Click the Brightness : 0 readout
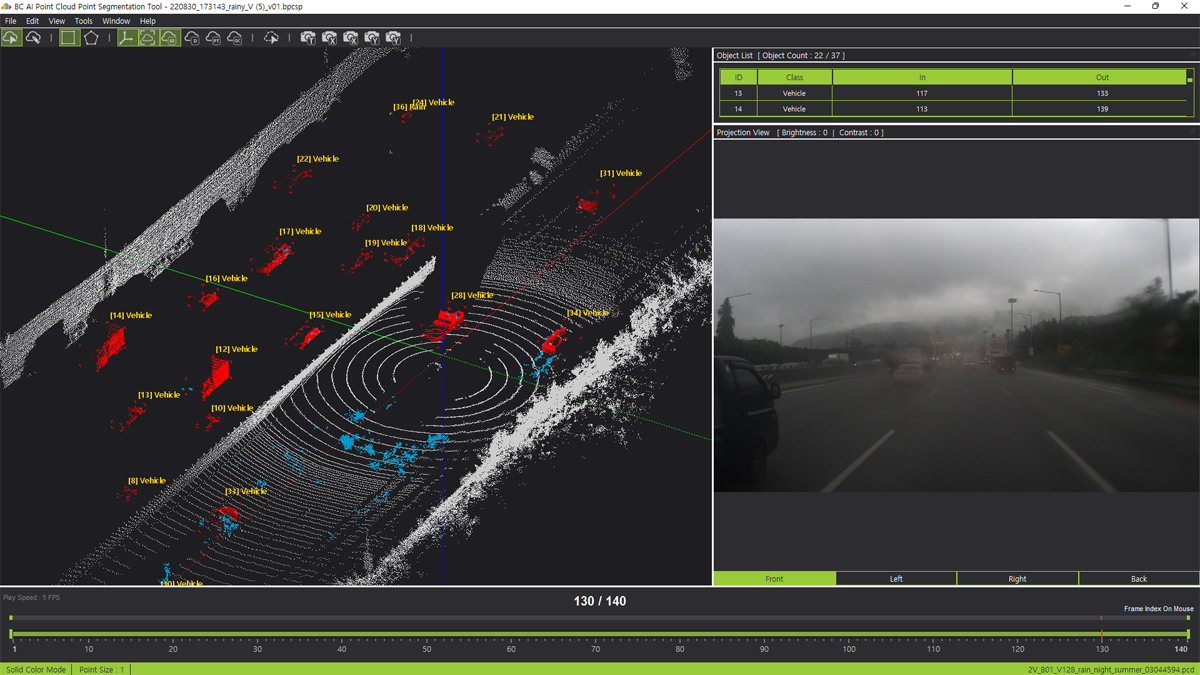This screenshot has height=675, width=1200. [x=805, y=133]
